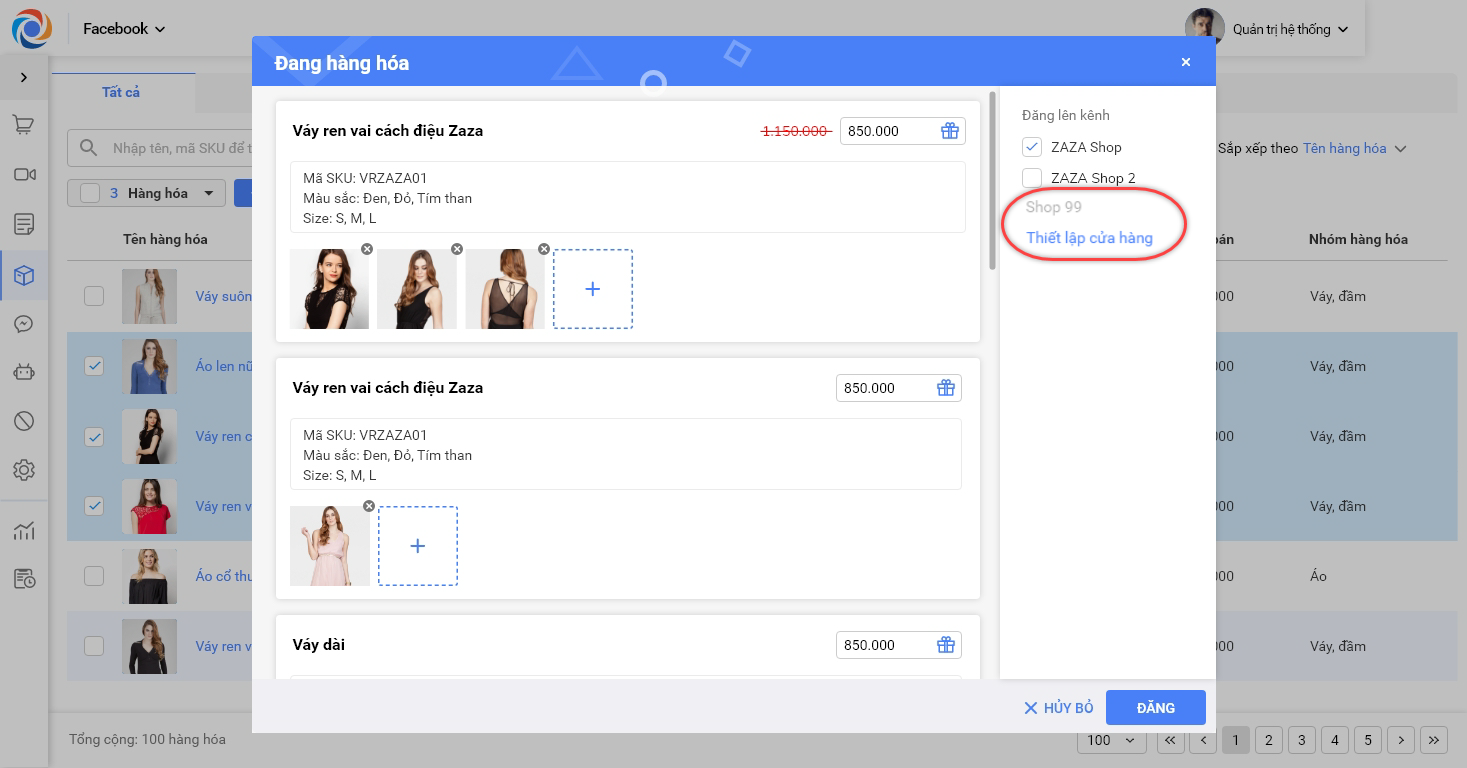1467x768 pixels.
Task: Click the ĐĂNG publish button
Action: (x=1156, y=708)
